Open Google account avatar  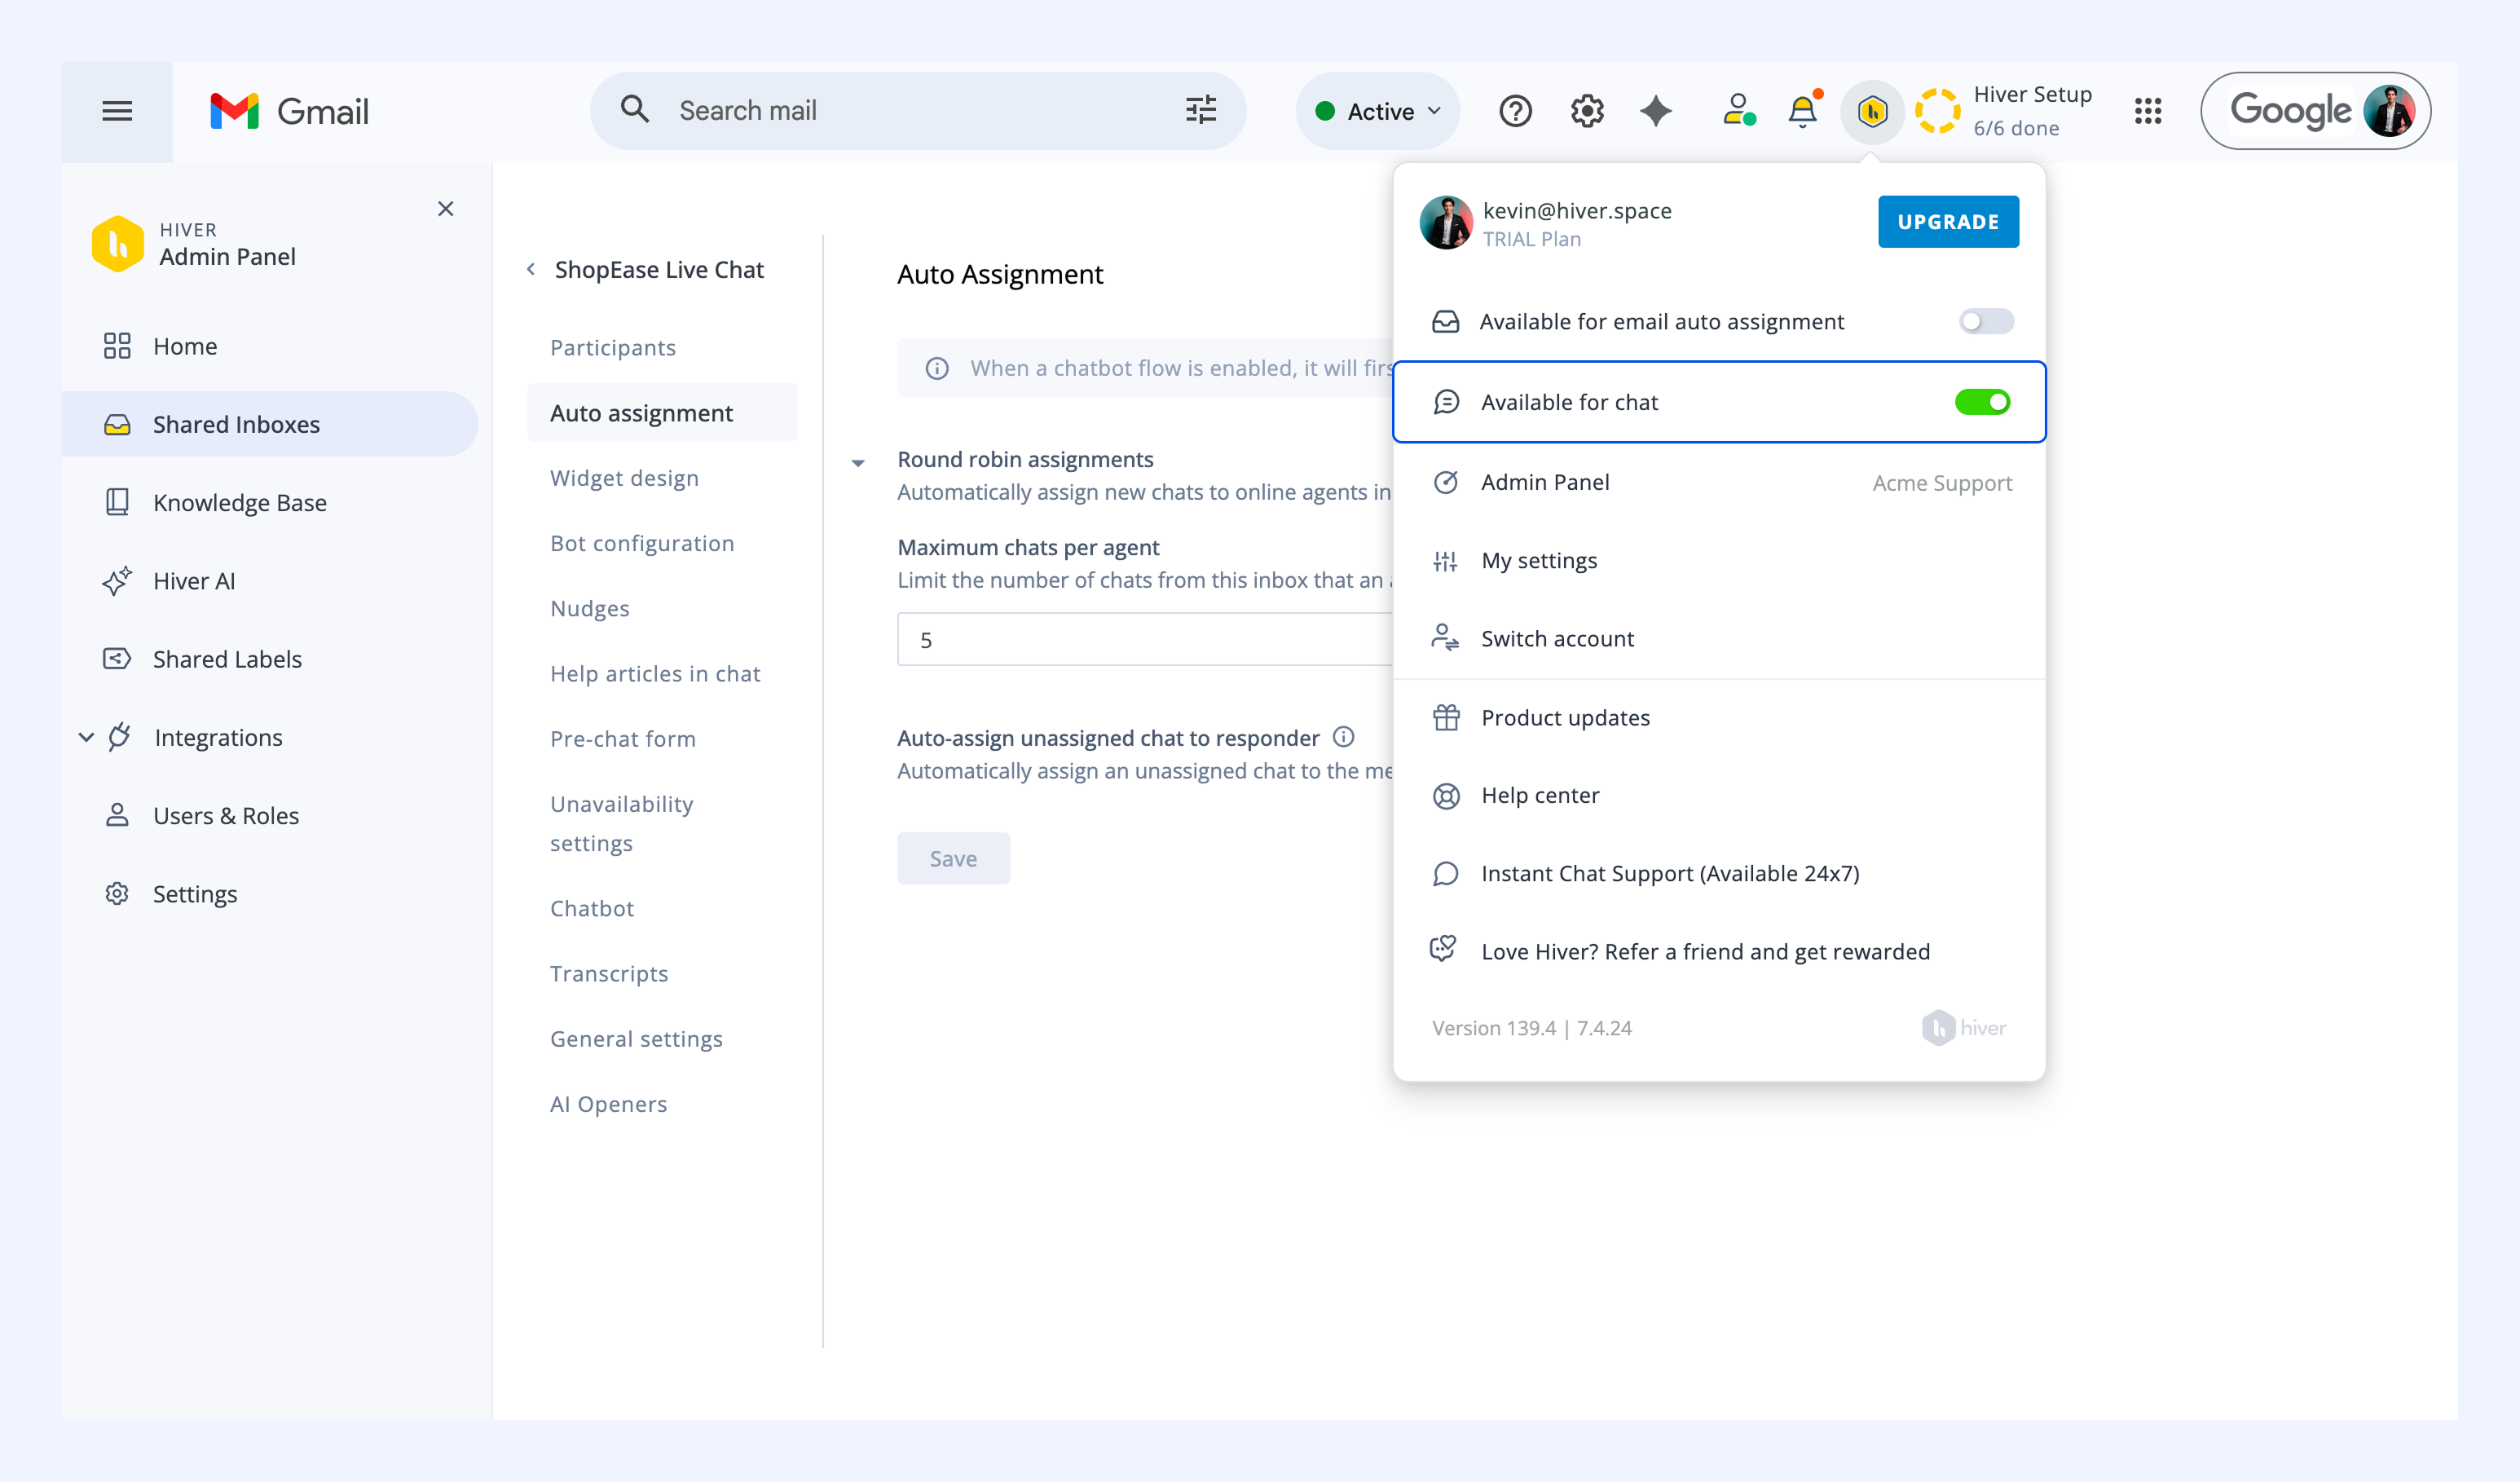2389,111
